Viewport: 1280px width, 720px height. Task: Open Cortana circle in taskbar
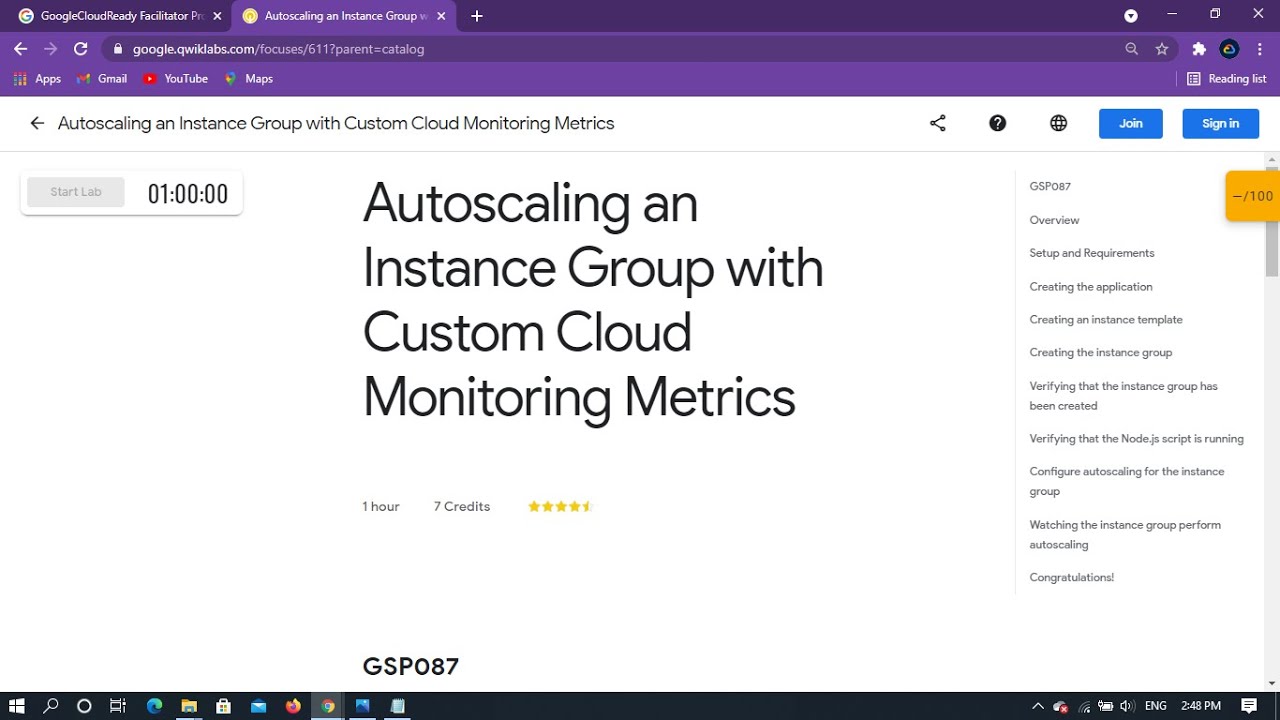coord(84,706)
